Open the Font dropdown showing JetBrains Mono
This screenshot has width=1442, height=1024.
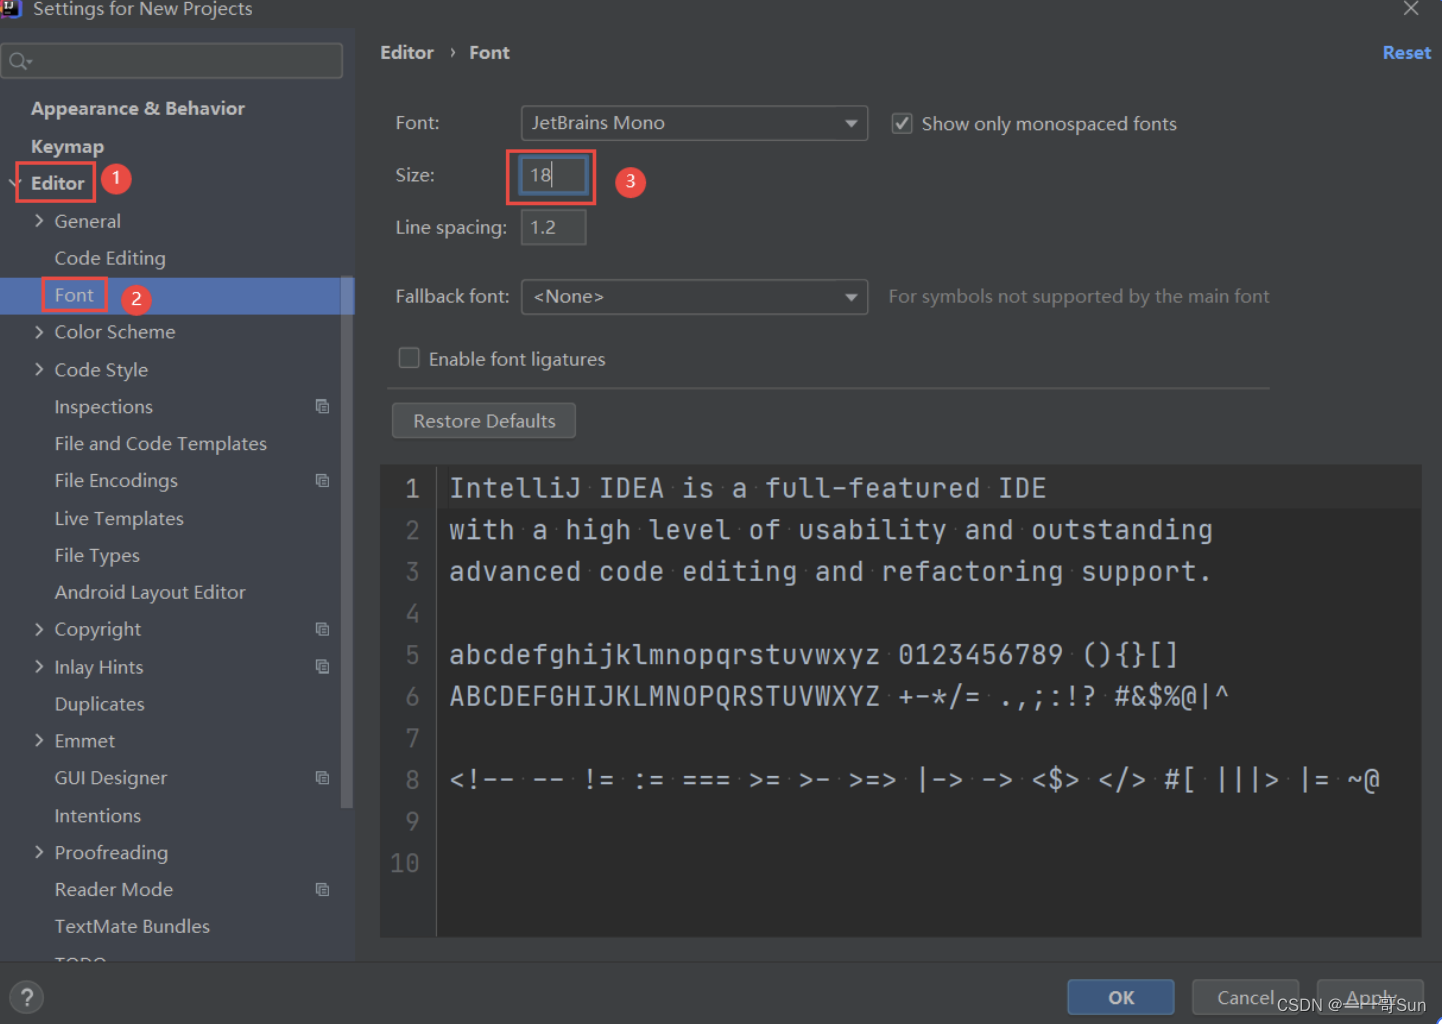694,123
